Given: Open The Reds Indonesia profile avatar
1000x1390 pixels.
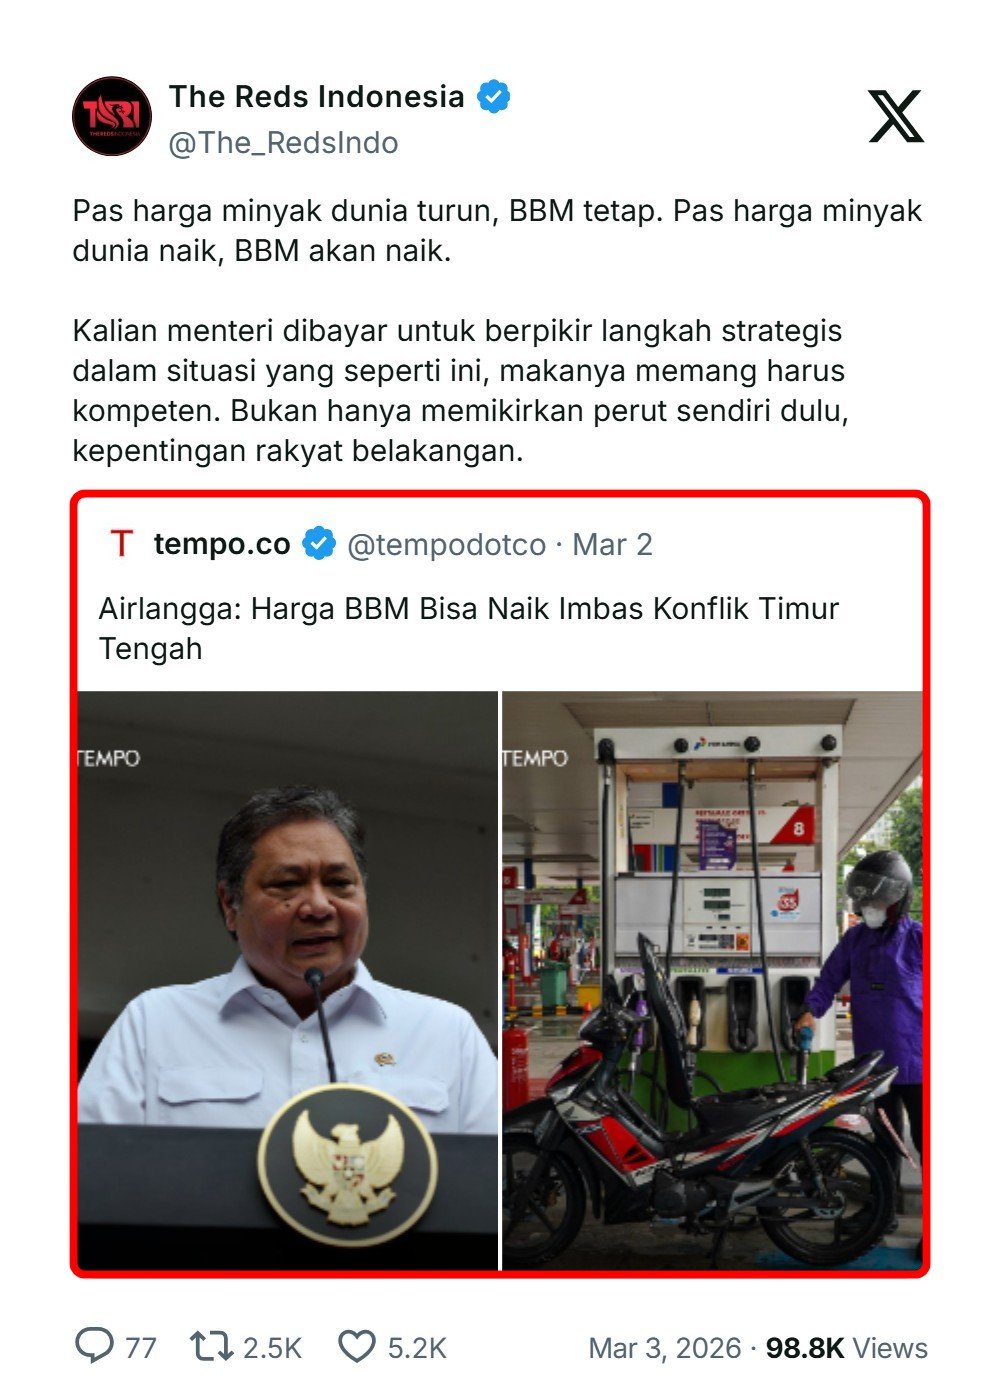Looking at the screenshot, I should (x=112, y=116).
